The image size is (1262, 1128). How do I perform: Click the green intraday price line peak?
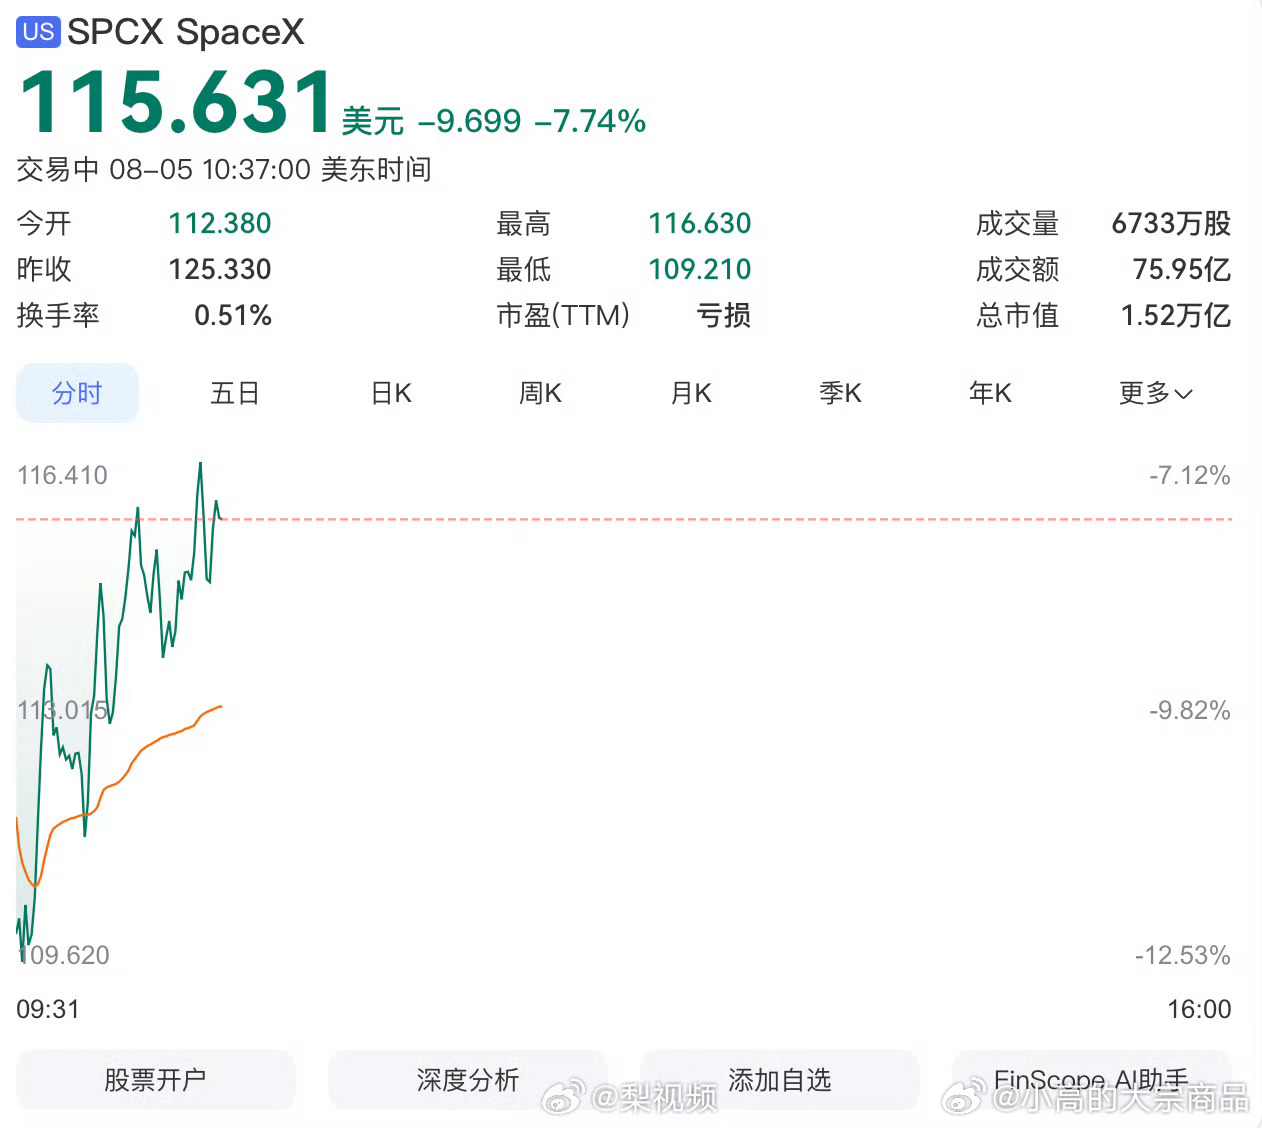(x=200, y=464)
